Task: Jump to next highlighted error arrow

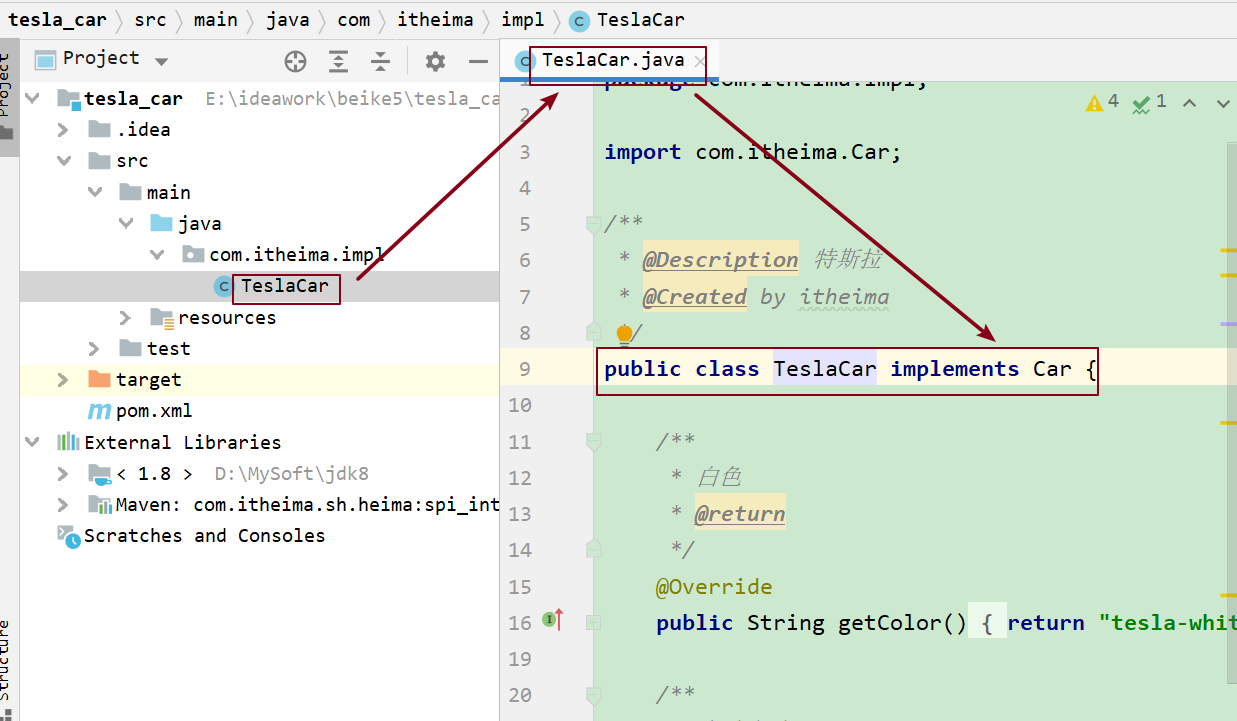Action: tap(1222, 102)
